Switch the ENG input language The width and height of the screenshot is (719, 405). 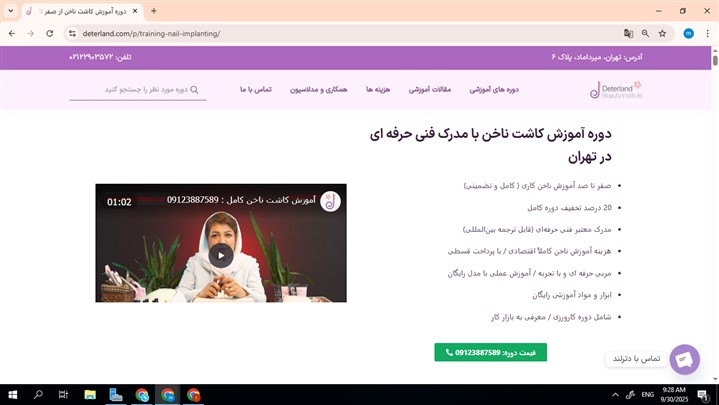647,395
